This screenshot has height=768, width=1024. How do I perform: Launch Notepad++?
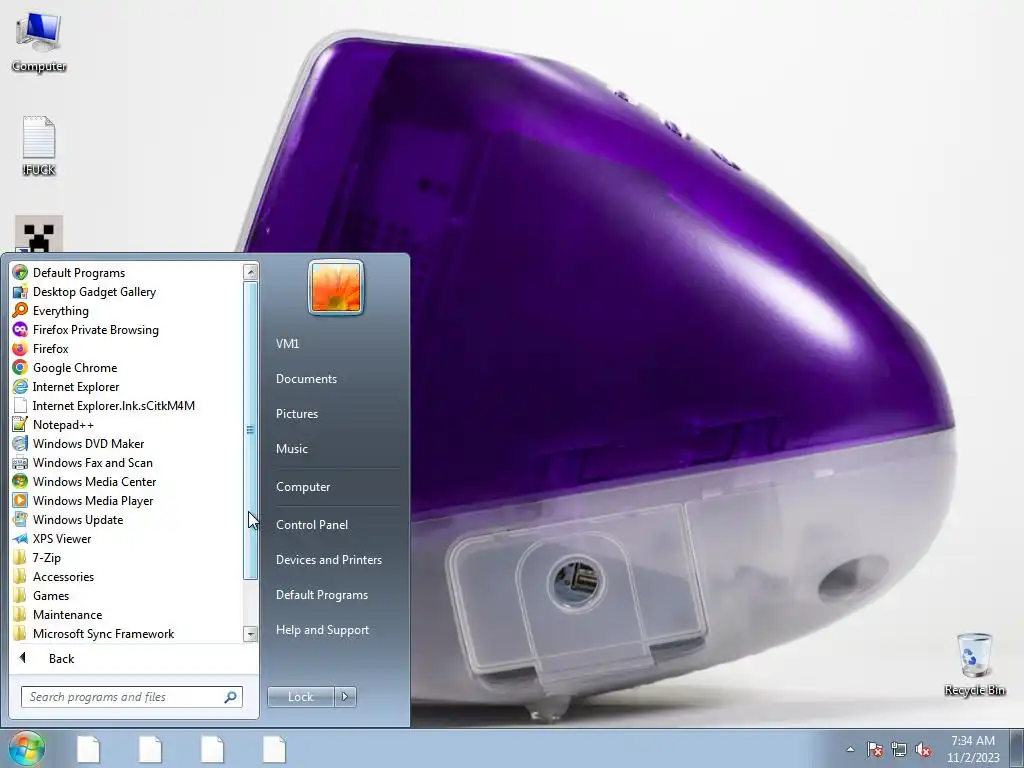coord(63,424)
